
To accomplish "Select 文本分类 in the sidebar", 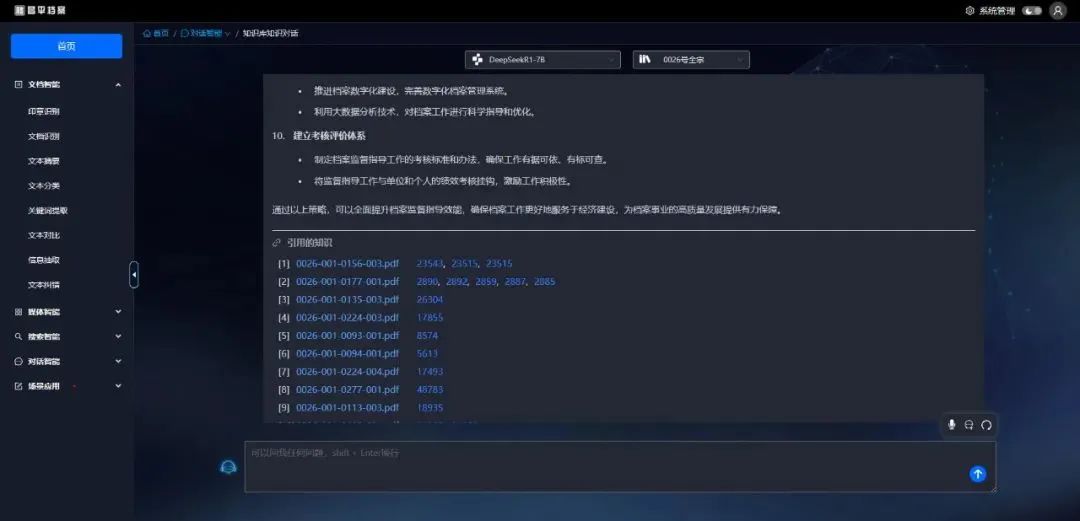I will tap(44, 186).
